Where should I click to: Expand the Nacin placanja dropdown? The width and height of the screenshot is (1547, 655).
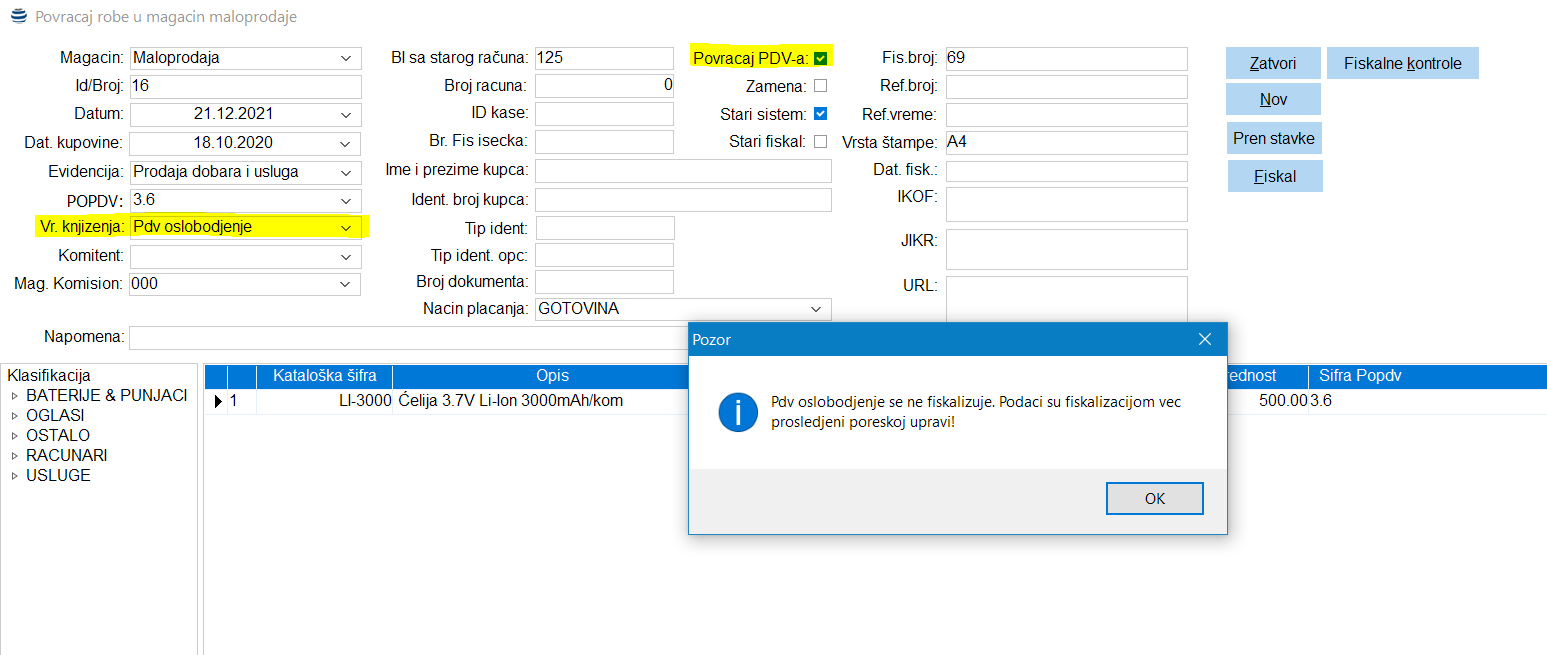point(816,309)
